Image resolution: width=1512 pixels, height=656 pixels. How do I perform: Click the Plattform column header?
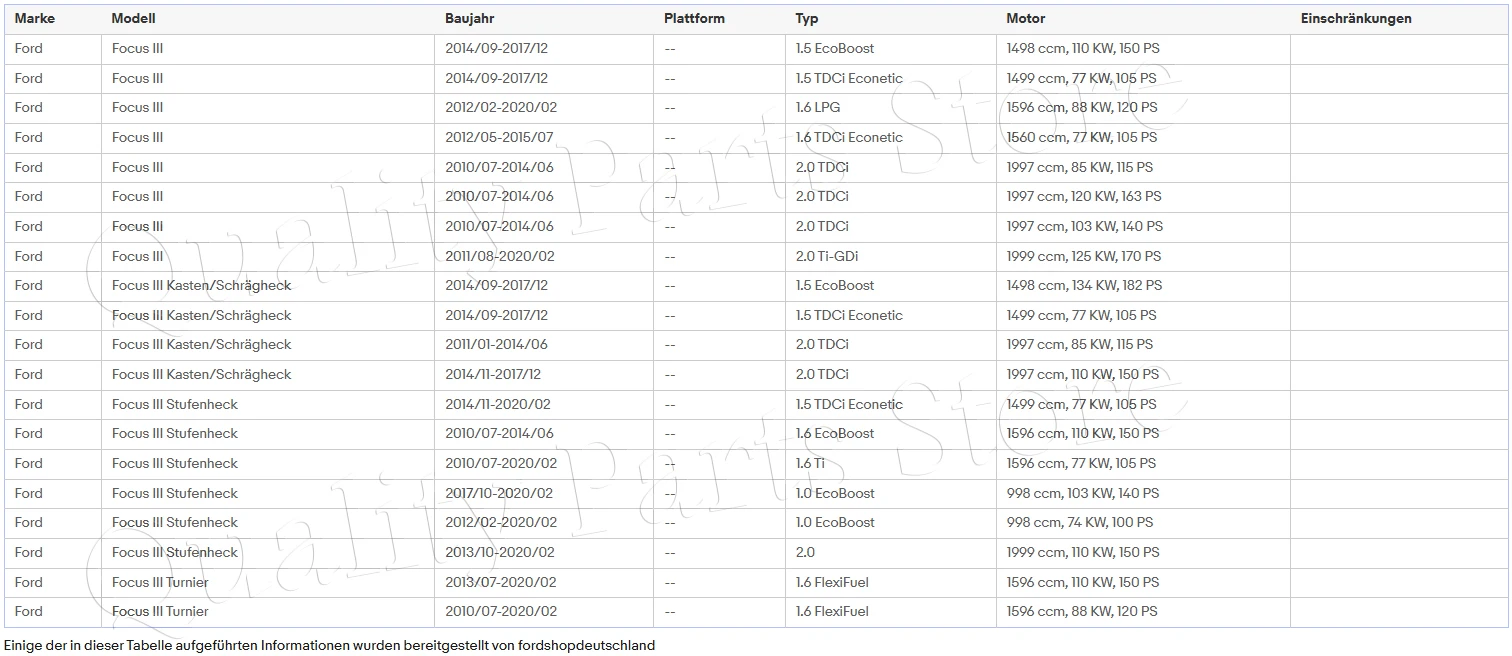click(x=694, y=18)
